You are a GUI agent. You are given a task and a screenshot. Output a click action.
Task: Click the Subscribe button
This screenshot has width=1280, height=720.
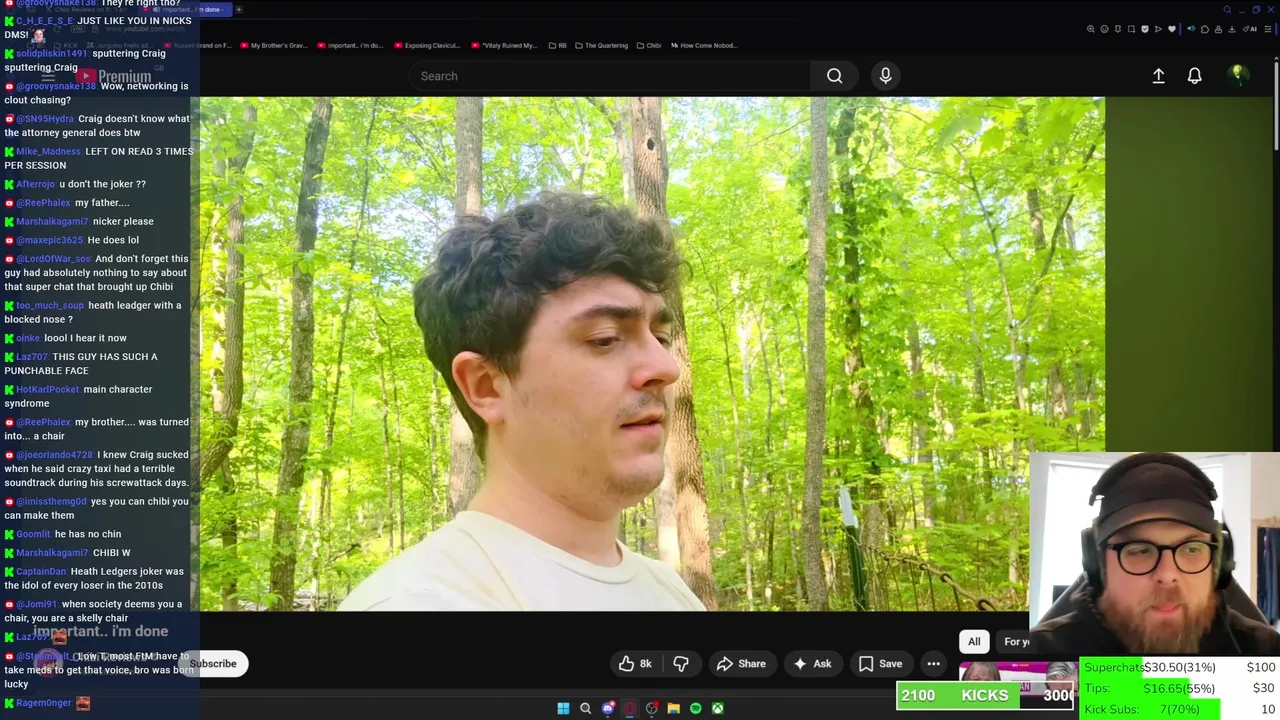click(x=213, y=663)
